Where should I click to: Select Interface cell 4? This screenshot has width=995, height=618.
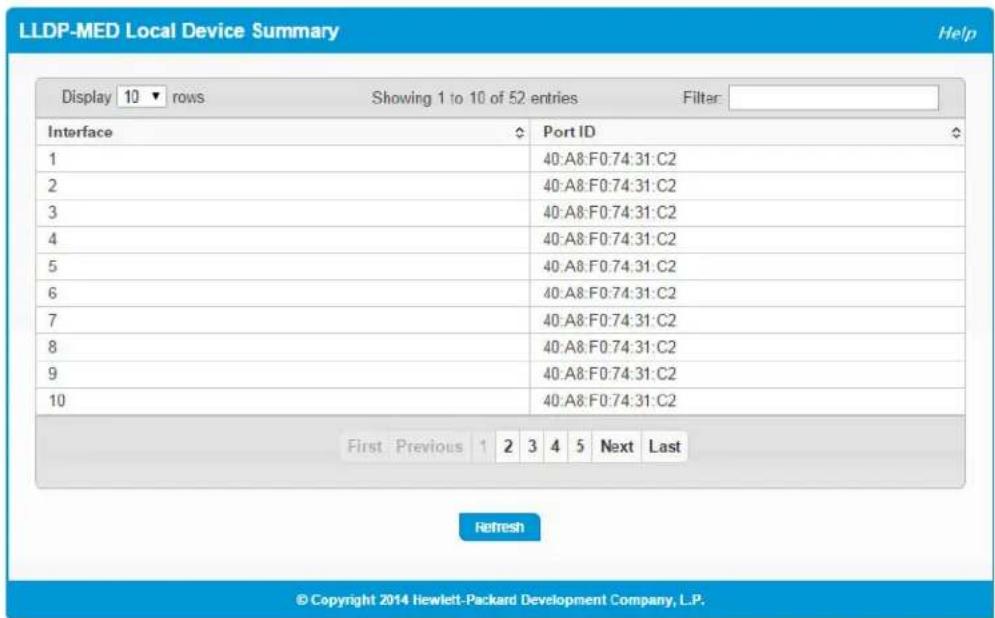[283, 240]
